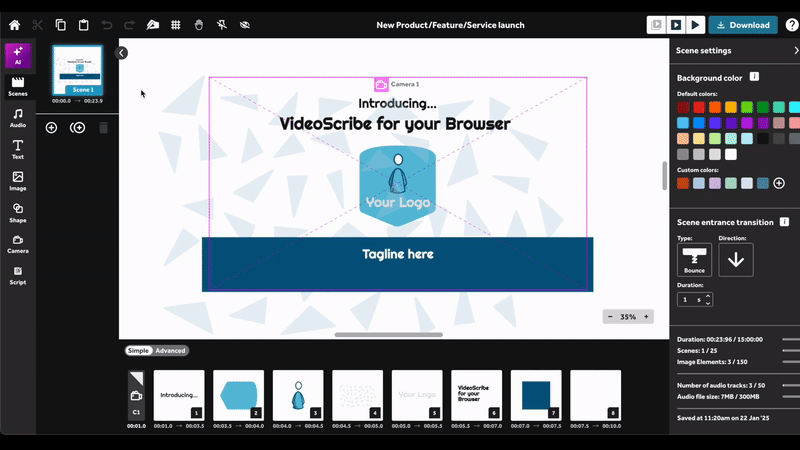Viewport: 800px width, 450px height.
Task: Decrease the transition duration
Action: tap(708, 303)
